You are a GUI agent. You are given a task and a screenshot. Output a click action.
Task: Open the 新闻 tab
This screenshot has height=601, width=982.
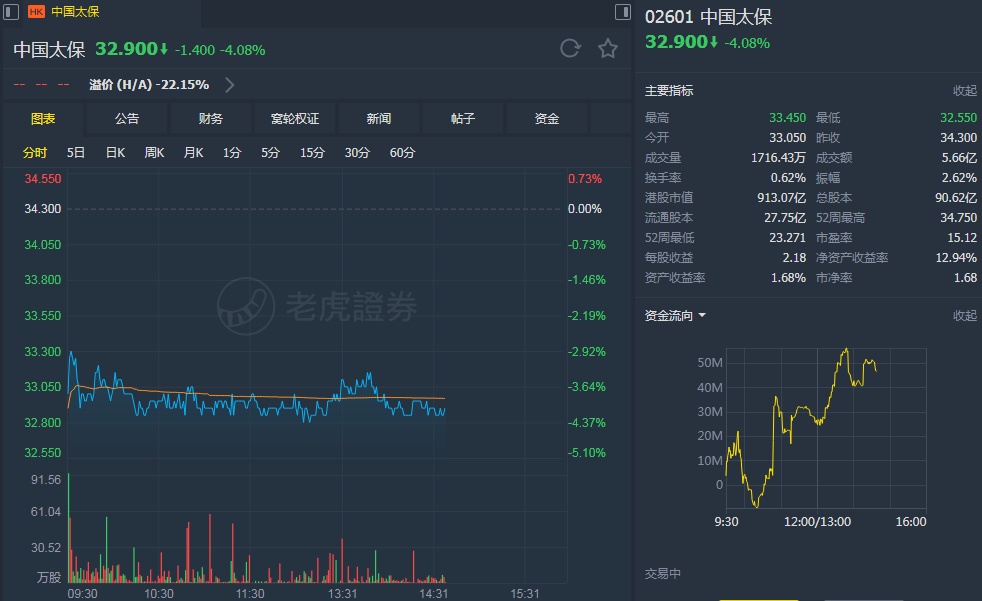tap(379, 119)
